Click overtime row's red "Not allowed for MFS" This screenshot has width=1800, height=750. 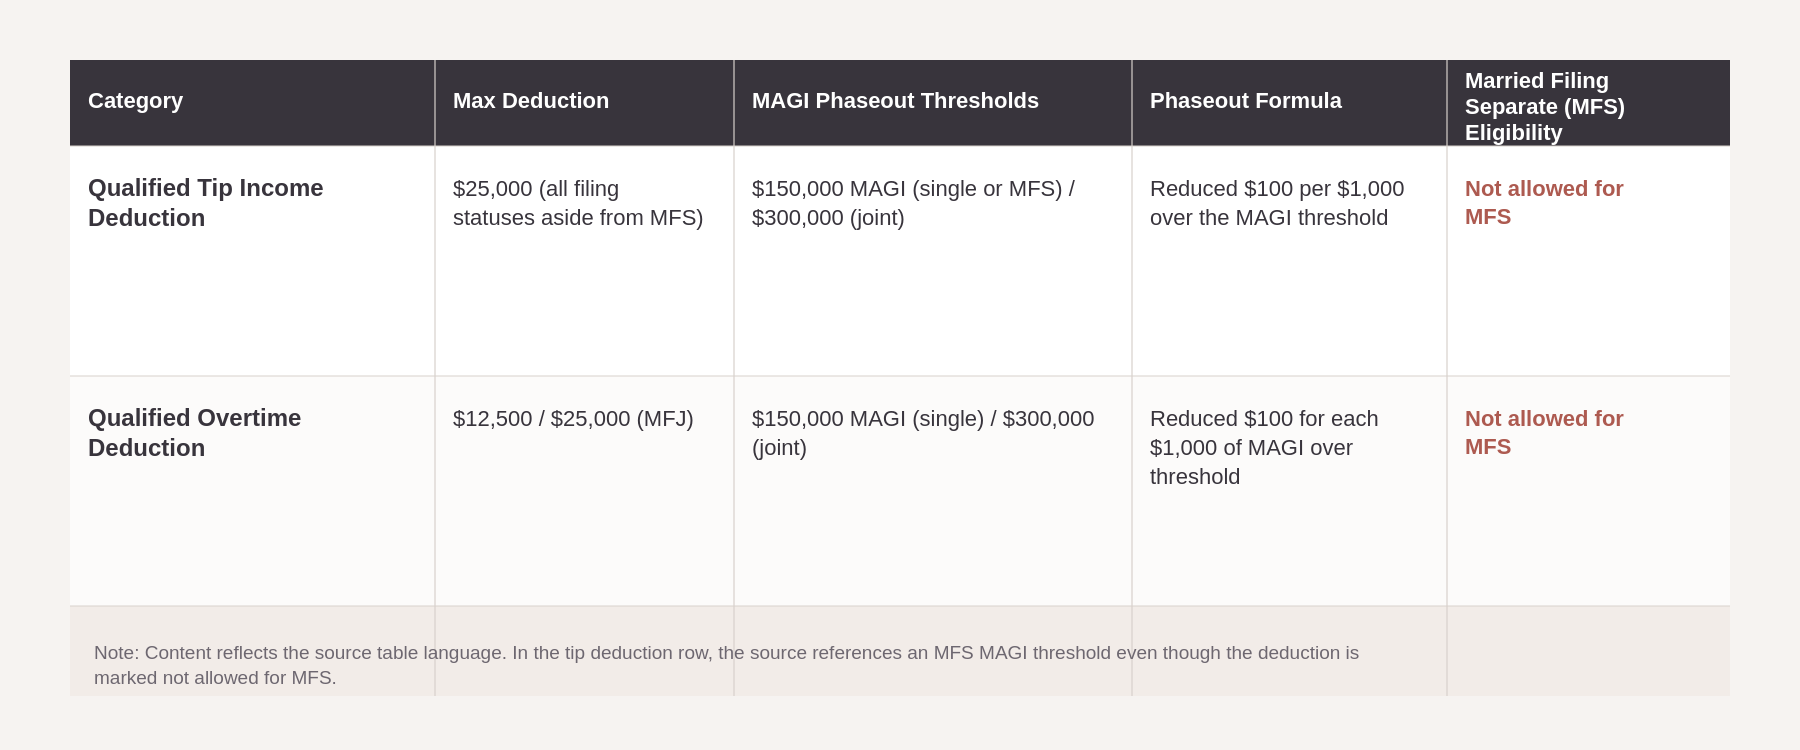point(1543,433)
